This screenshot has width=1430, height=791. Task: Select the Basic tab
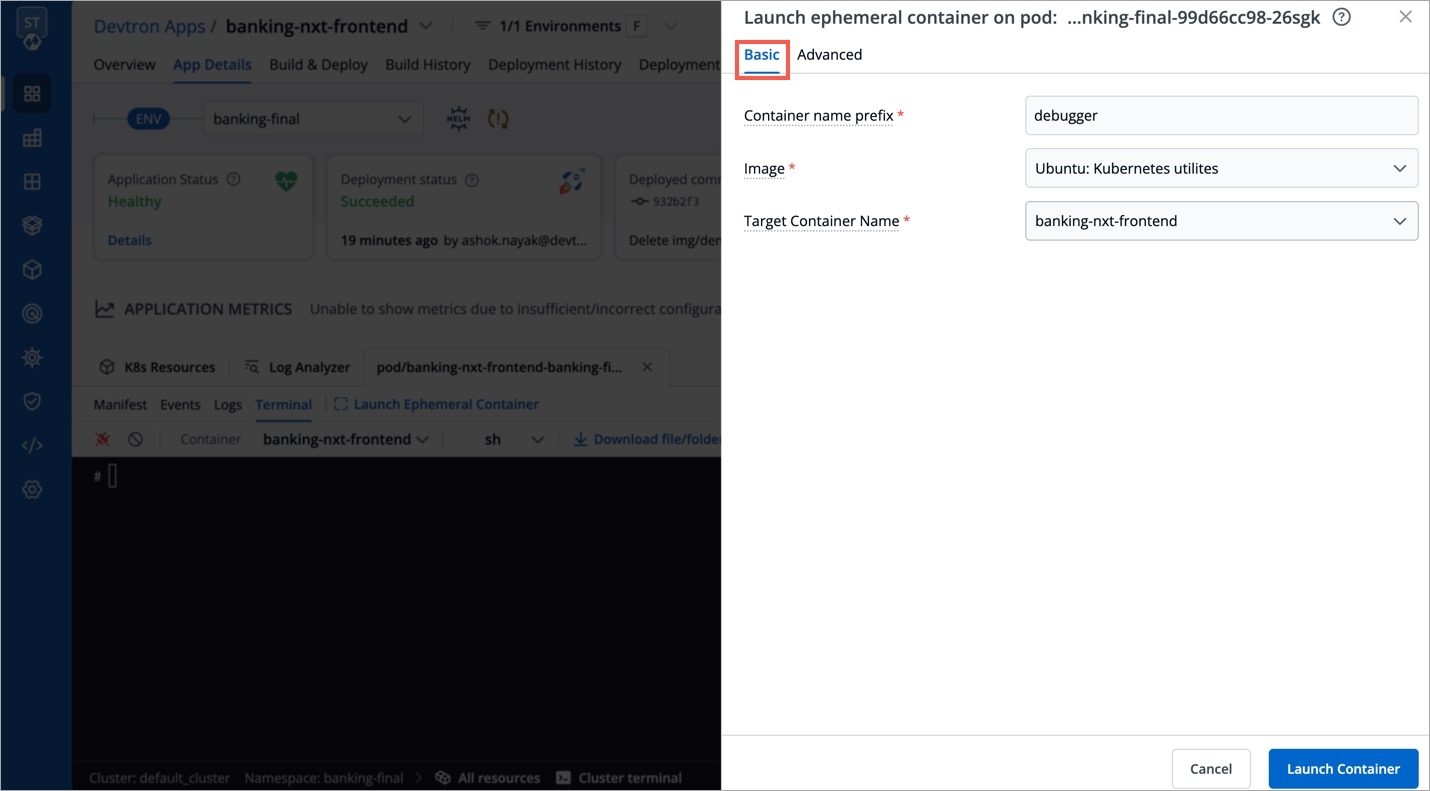pos(761,55)
